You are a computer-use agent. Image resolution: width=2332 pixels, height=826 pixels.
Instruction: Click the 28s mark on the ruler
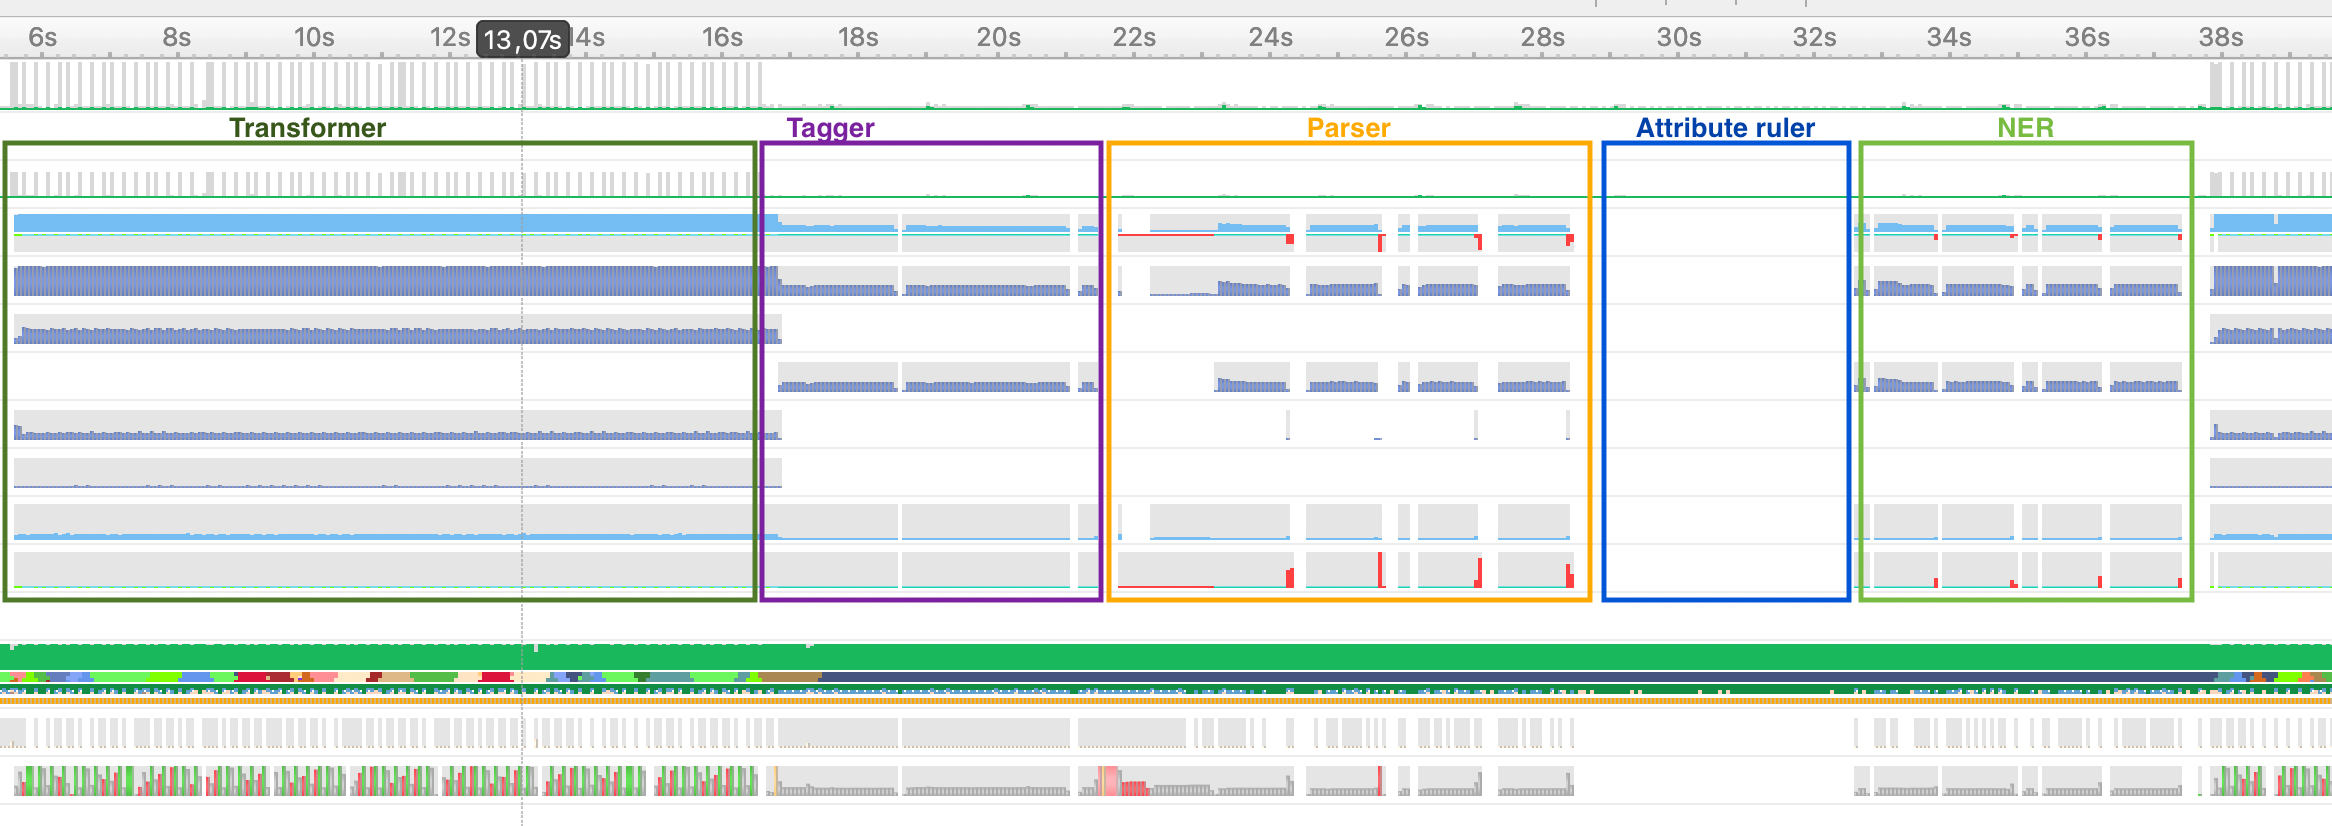[1543, 38]
